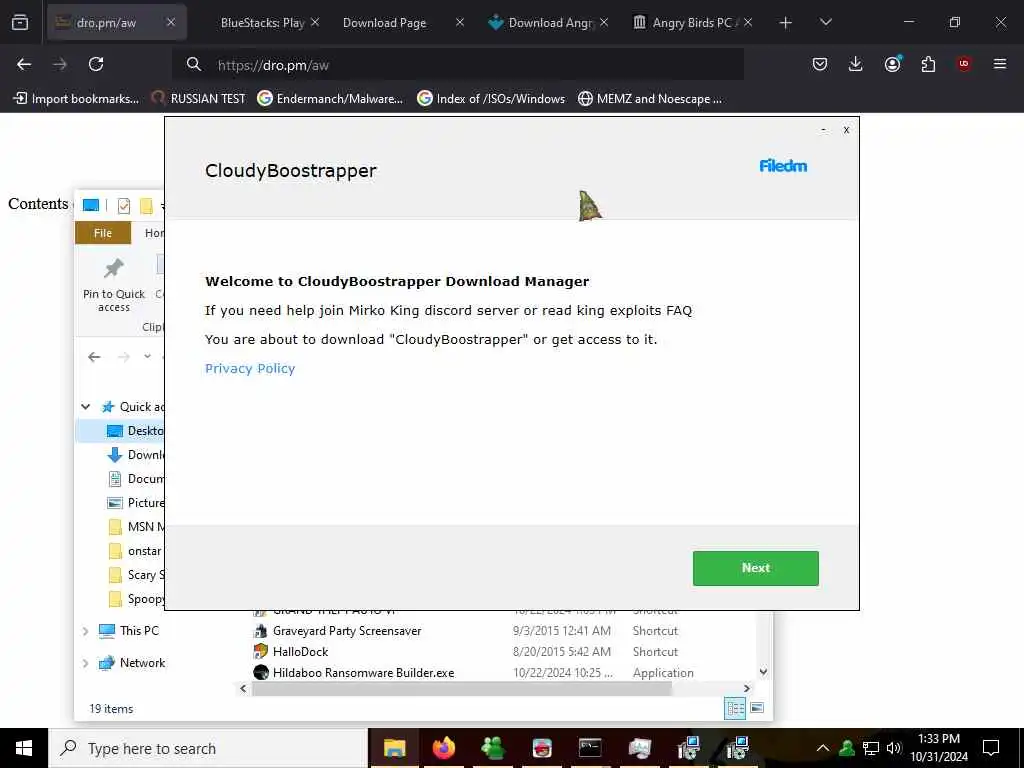The width and height of the screenshot is (1024, 768).
Task: Open the green messenger taskbar icon
Action: pyautogui.click(x=492, y=748)
